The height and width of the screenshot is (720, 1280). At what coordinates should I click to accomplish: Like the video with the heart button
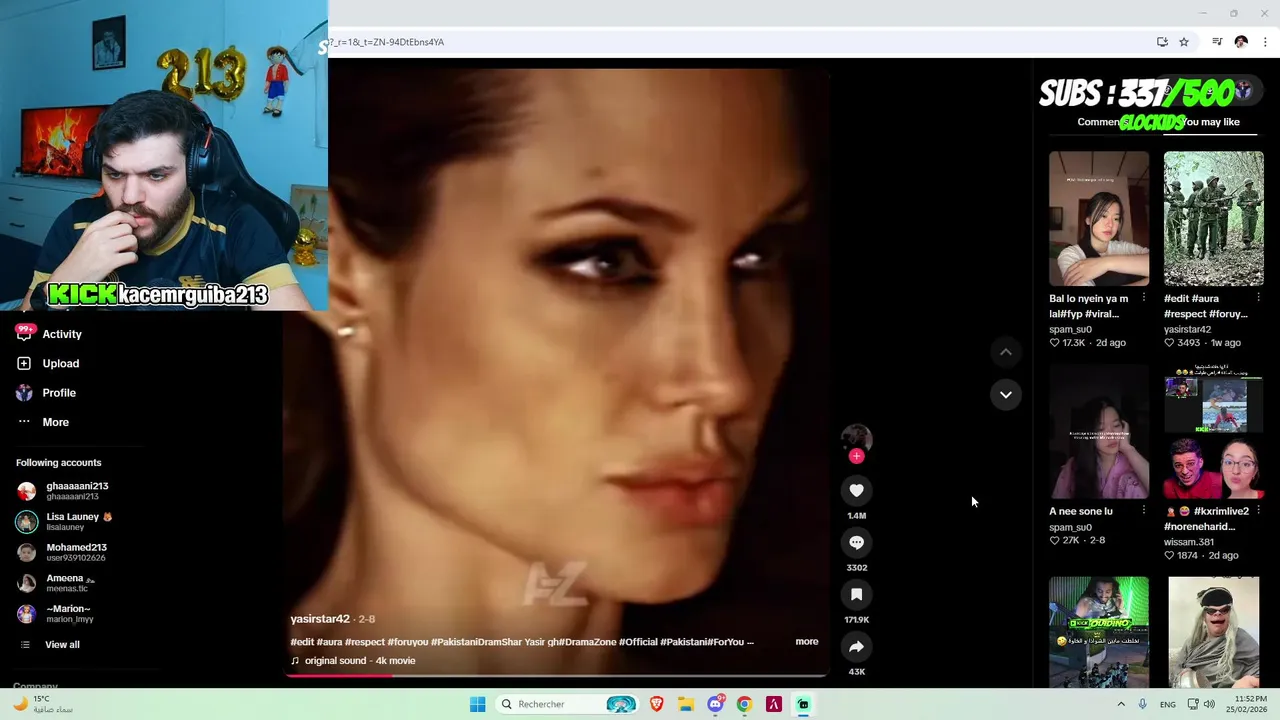[856, 490]
